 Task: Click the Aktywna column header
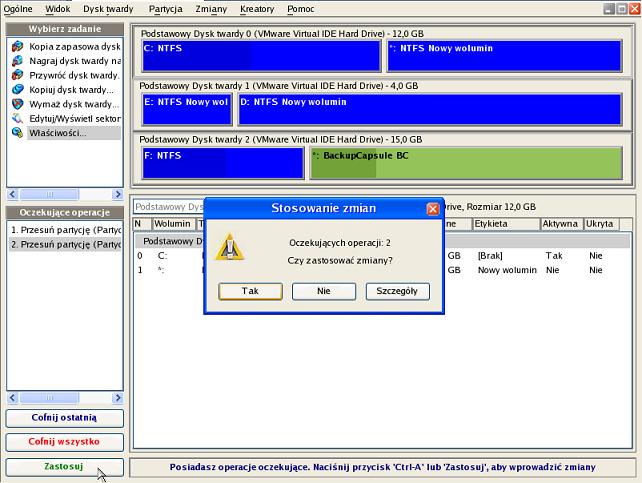(x=561, y=224)
